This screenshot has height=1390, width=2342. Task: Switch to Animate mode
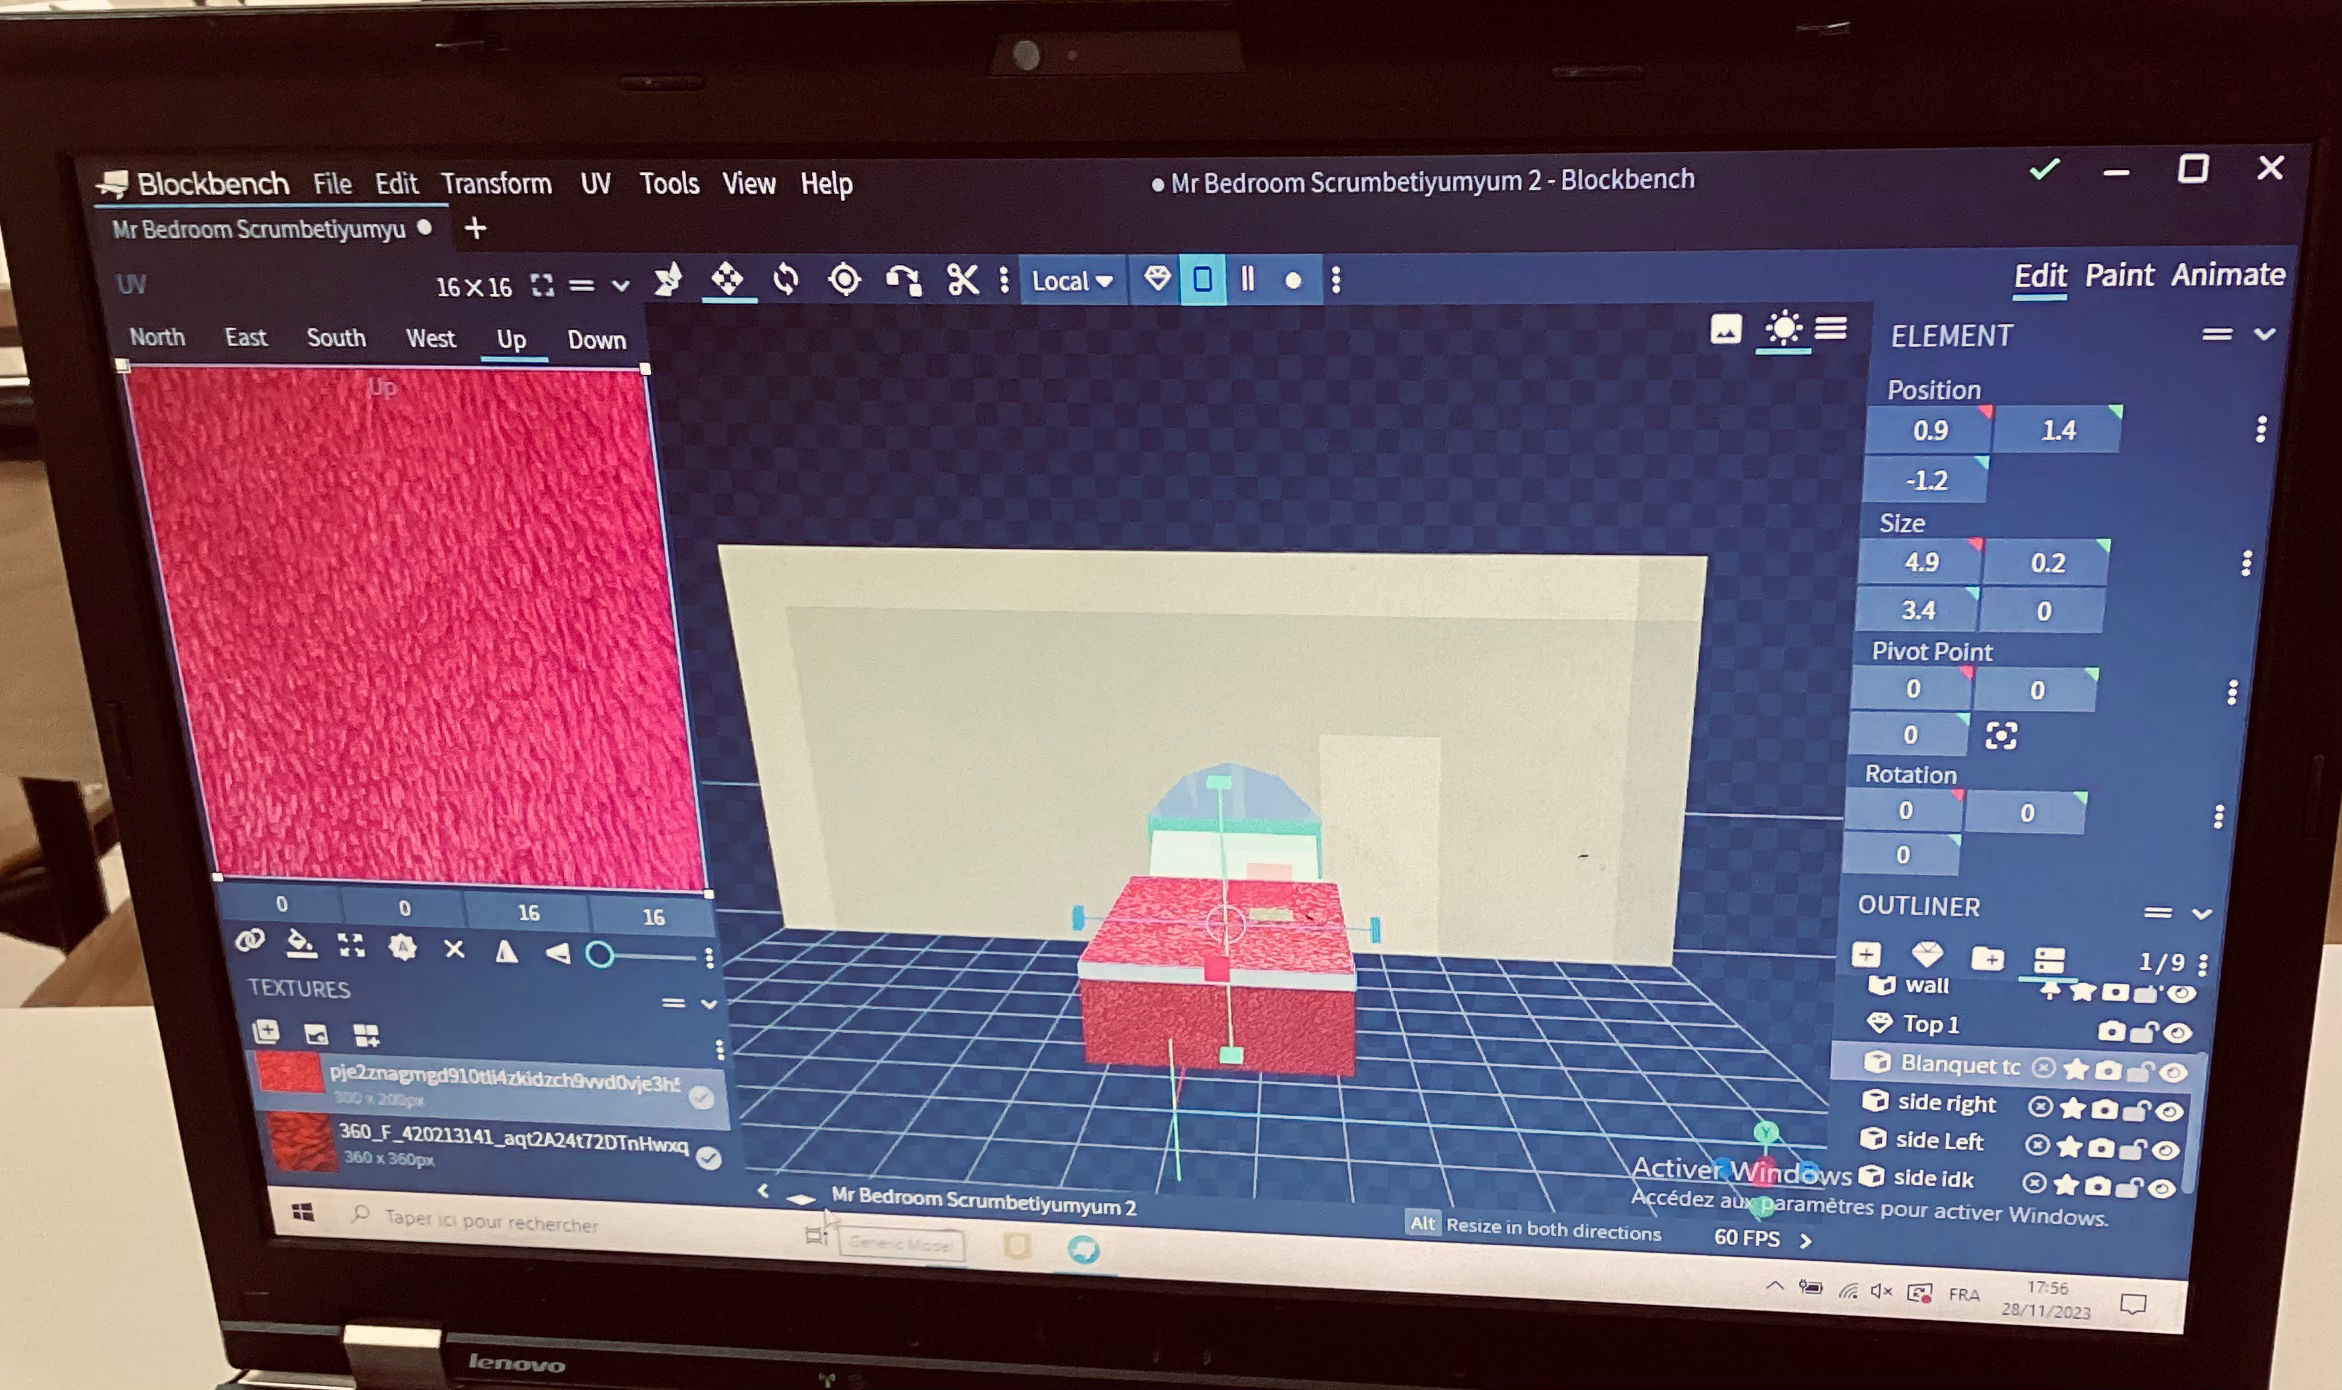(2227, 274)
